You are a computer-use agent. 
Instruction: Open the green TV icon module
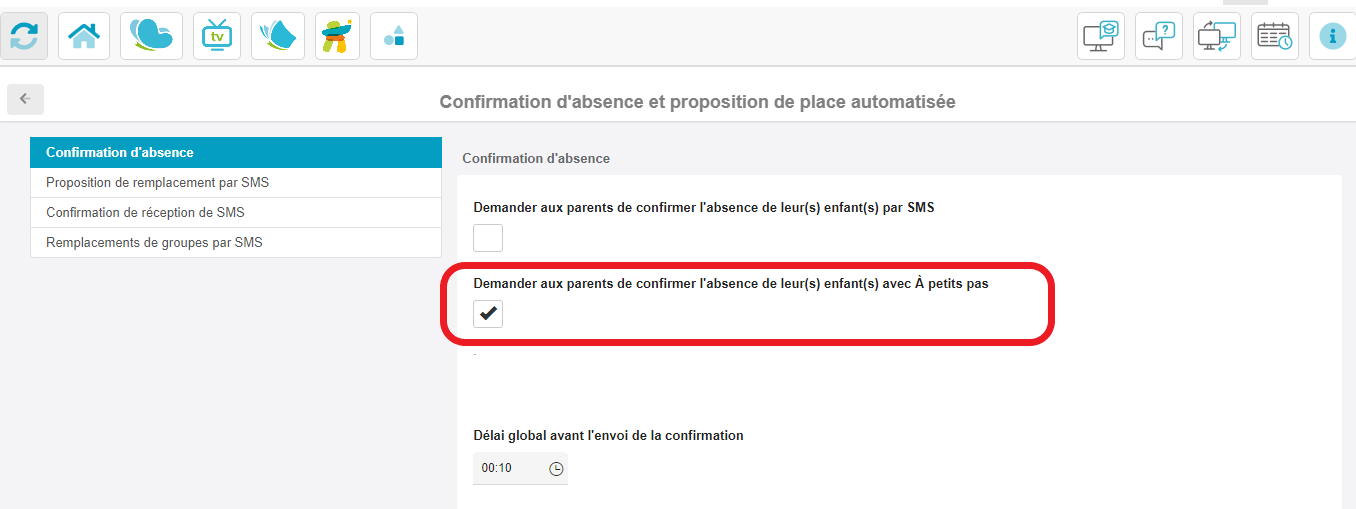click(x=216, y=36)
